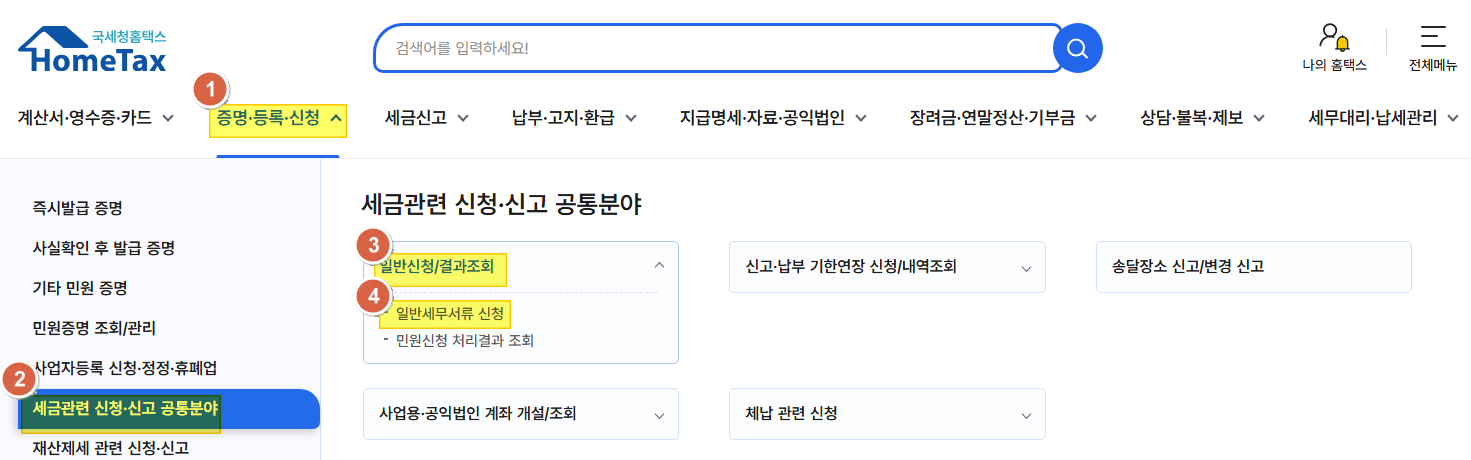1471x460 pixels.
Task: Open the 장려금·연말정산·기부금 menu
Action: click(x=1003, y=118)
